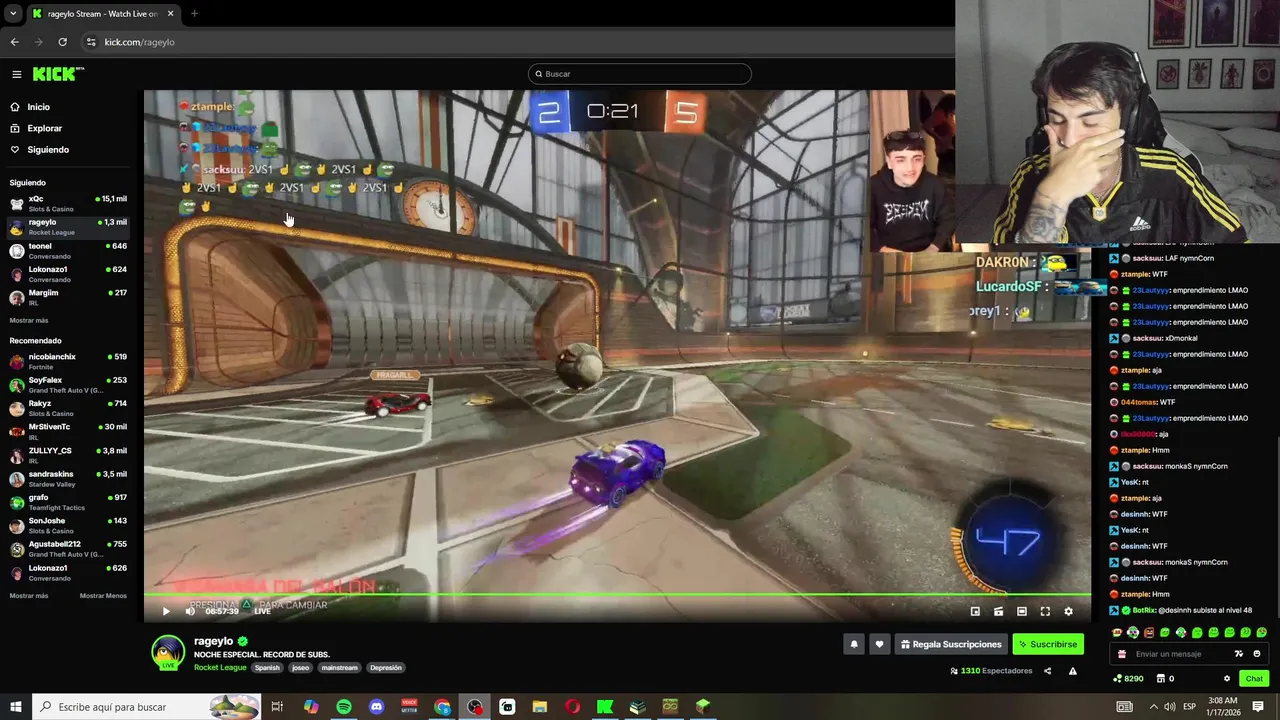Collapse recommended list with Mostrar Menos
The image size is (1280, 720).
103,595
